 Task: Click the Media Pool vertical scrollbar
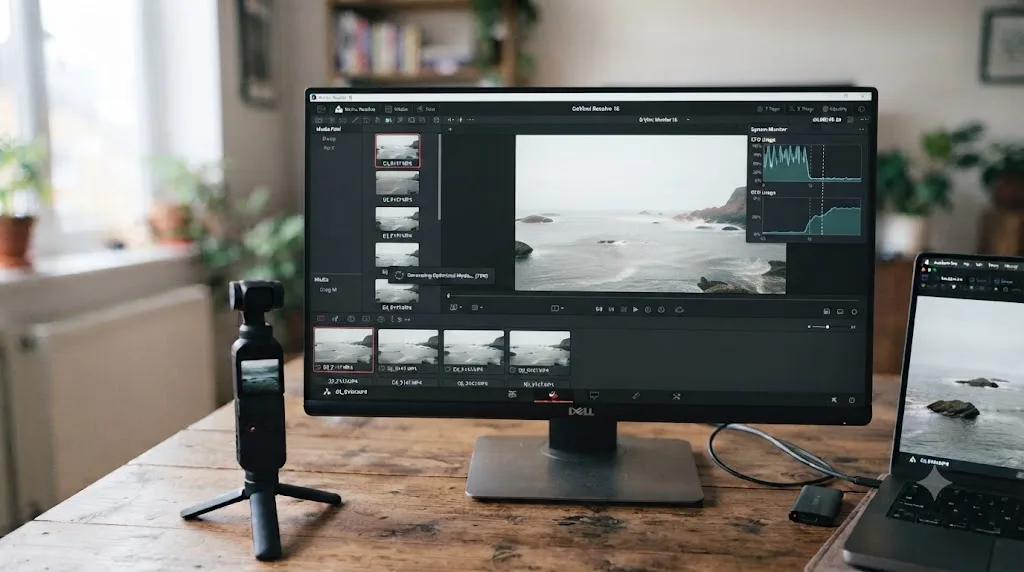[440, 176]
